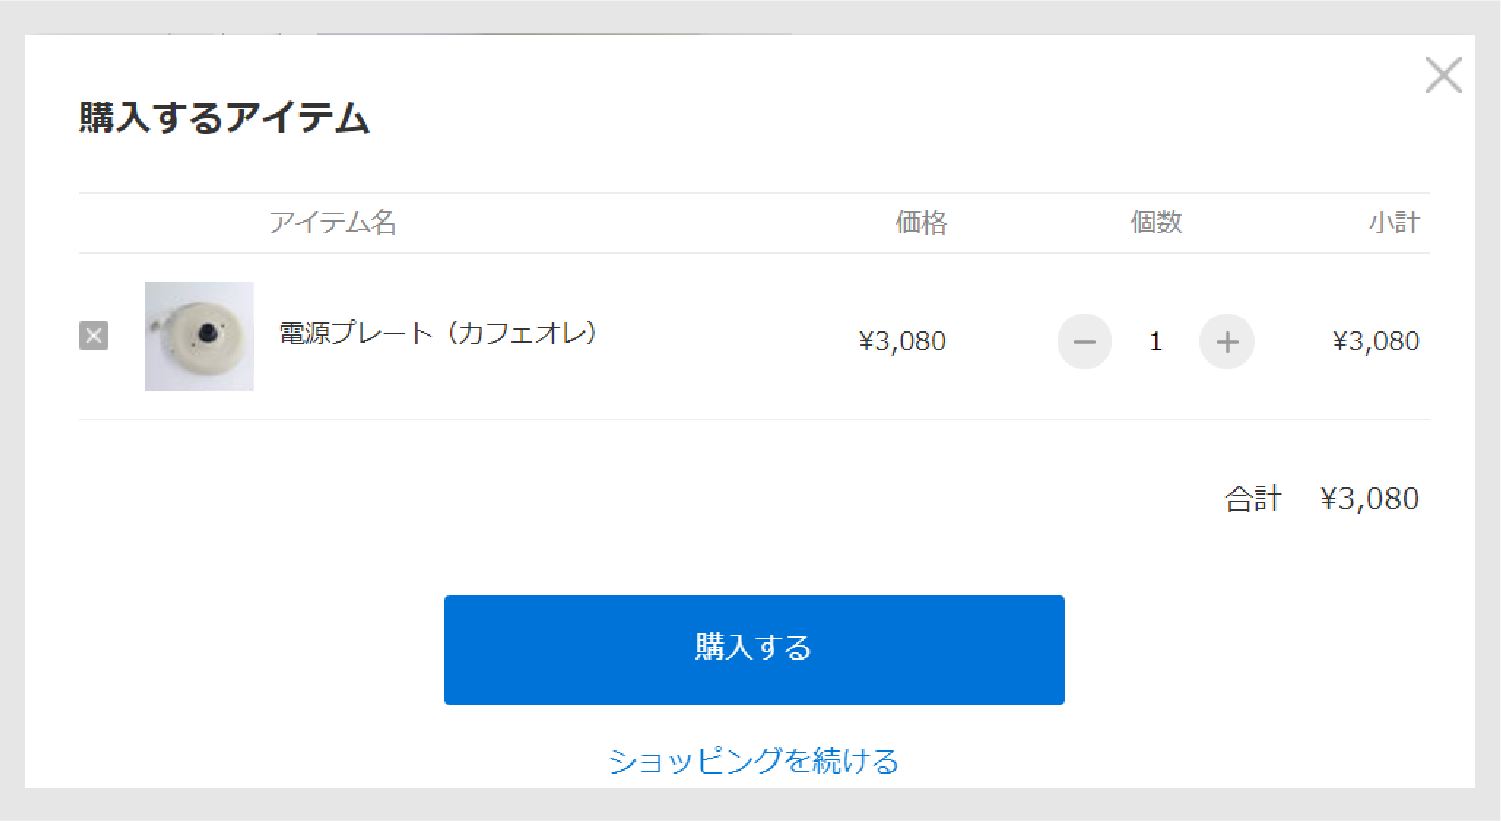Click the grand total amount
The width and height of the screenshot is (1501, 821).
1369,498
